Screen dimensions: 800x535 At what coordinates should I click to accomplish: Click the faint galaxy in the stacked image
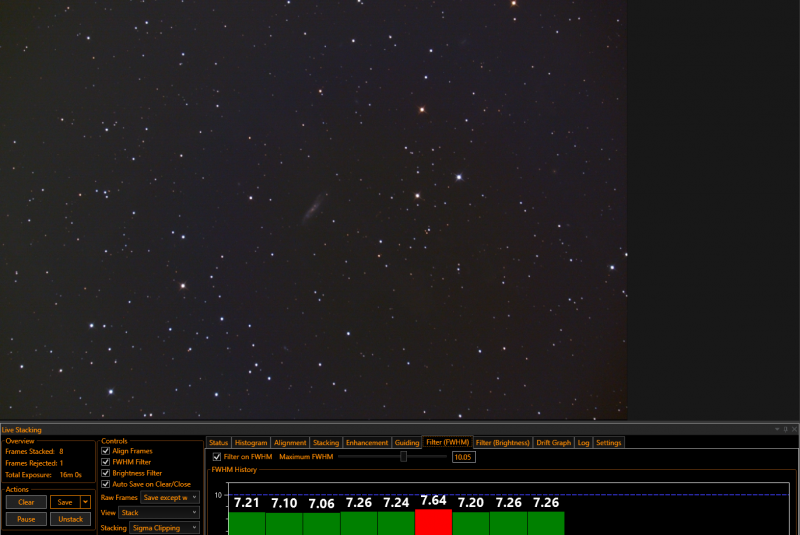point(312,208)
